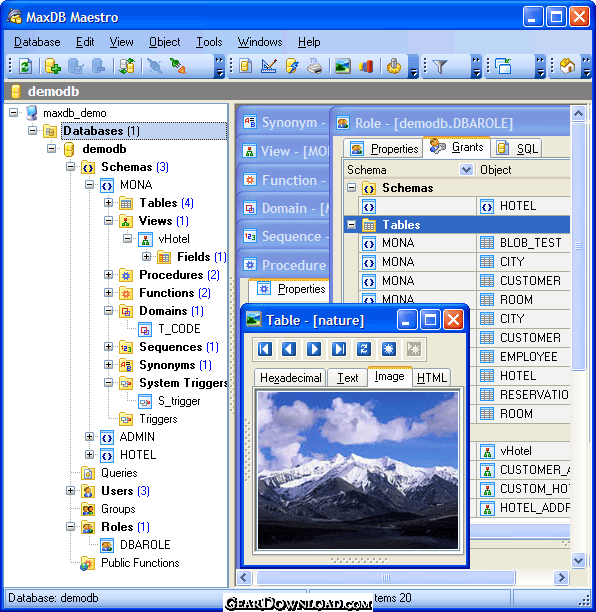Click the horizontal scrollbar thumb at bottom

tap(385, 577)
